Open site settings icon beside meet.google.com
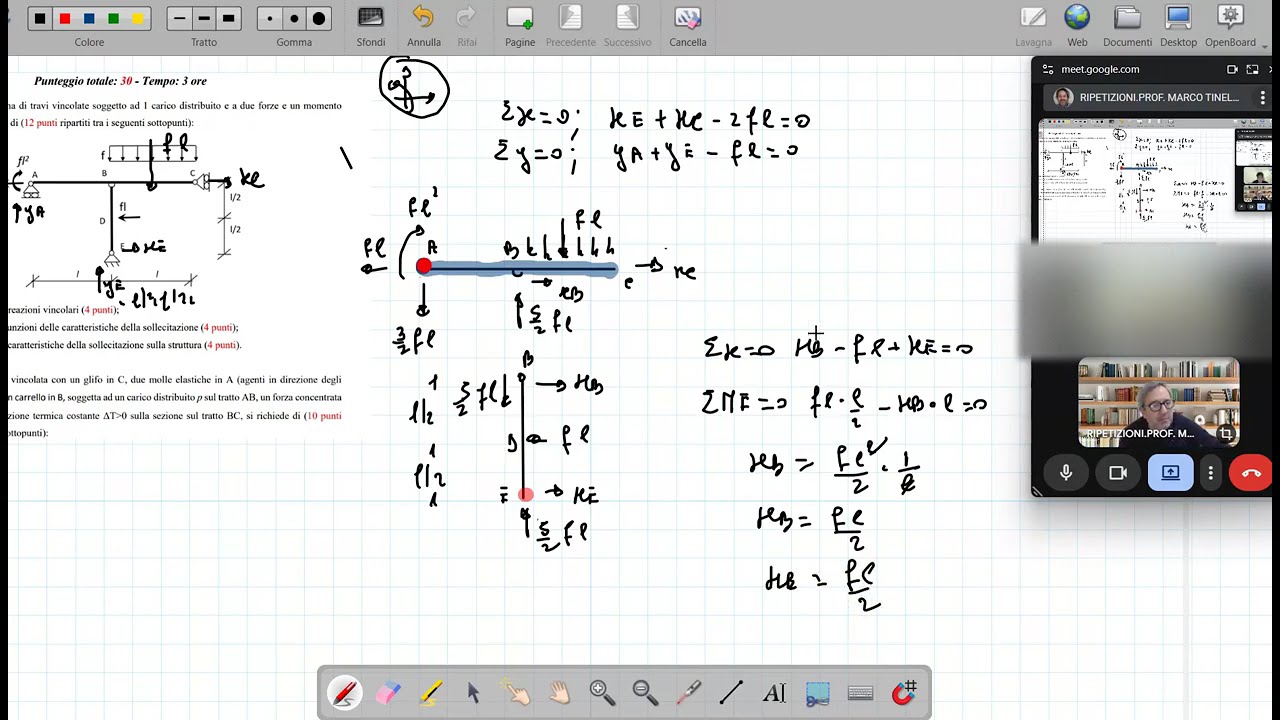The height and width of the screenshot is (720, 1280). pyautogui.click(x=1048, y=69)
